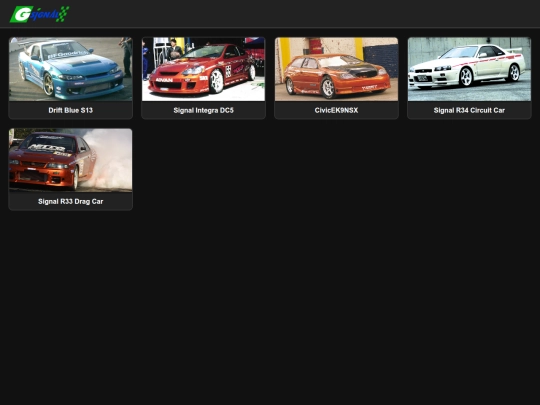The image size is (540, 405).
Task: Click the "Signal R34 Circuit Car" title
Action: click(x=469, y=110)
